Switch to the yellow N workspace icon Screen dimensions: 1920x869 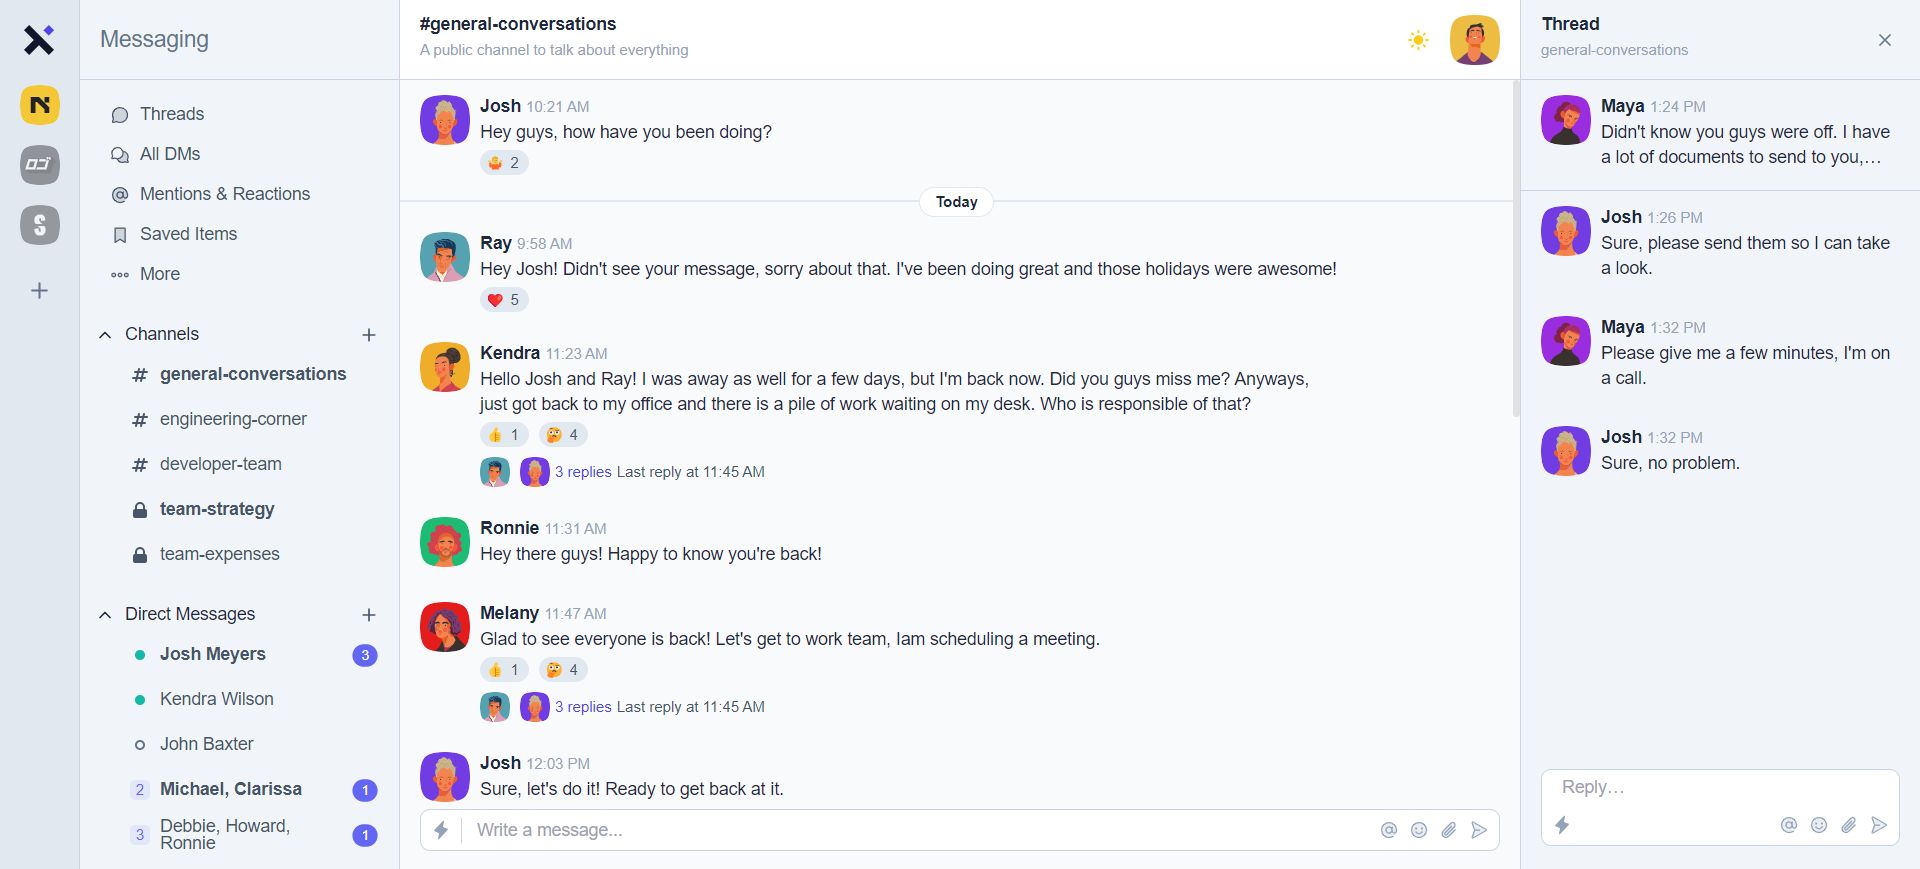click(x=40, y=105)
